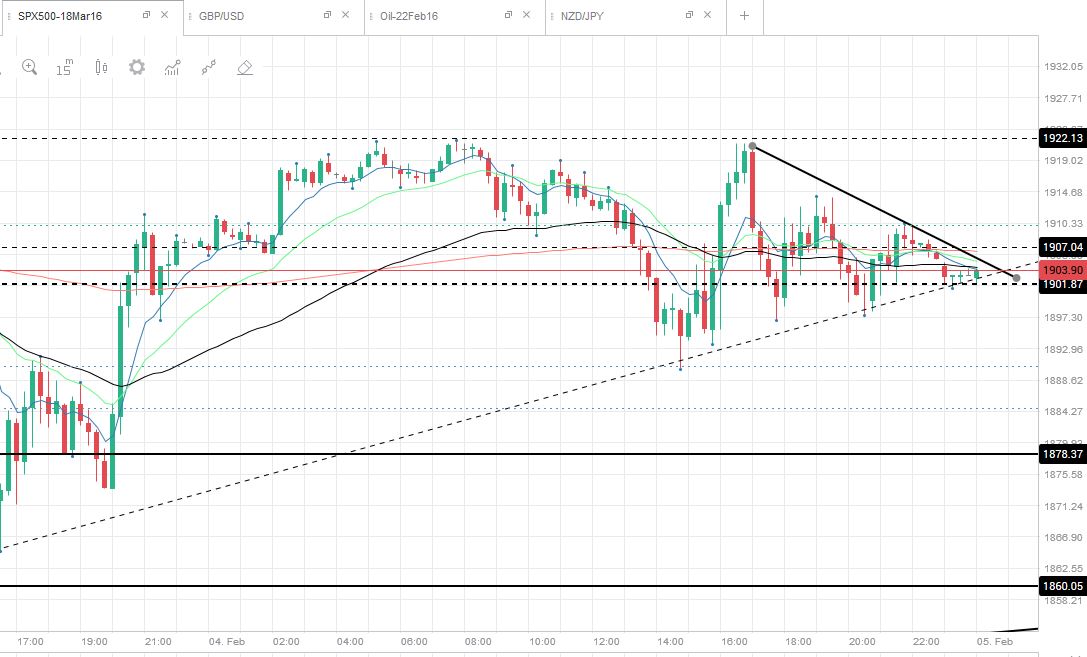Detach the SPX500-18Mar16 tab into window
This screenshot has width=1087, height=657.
coord(146,15)
